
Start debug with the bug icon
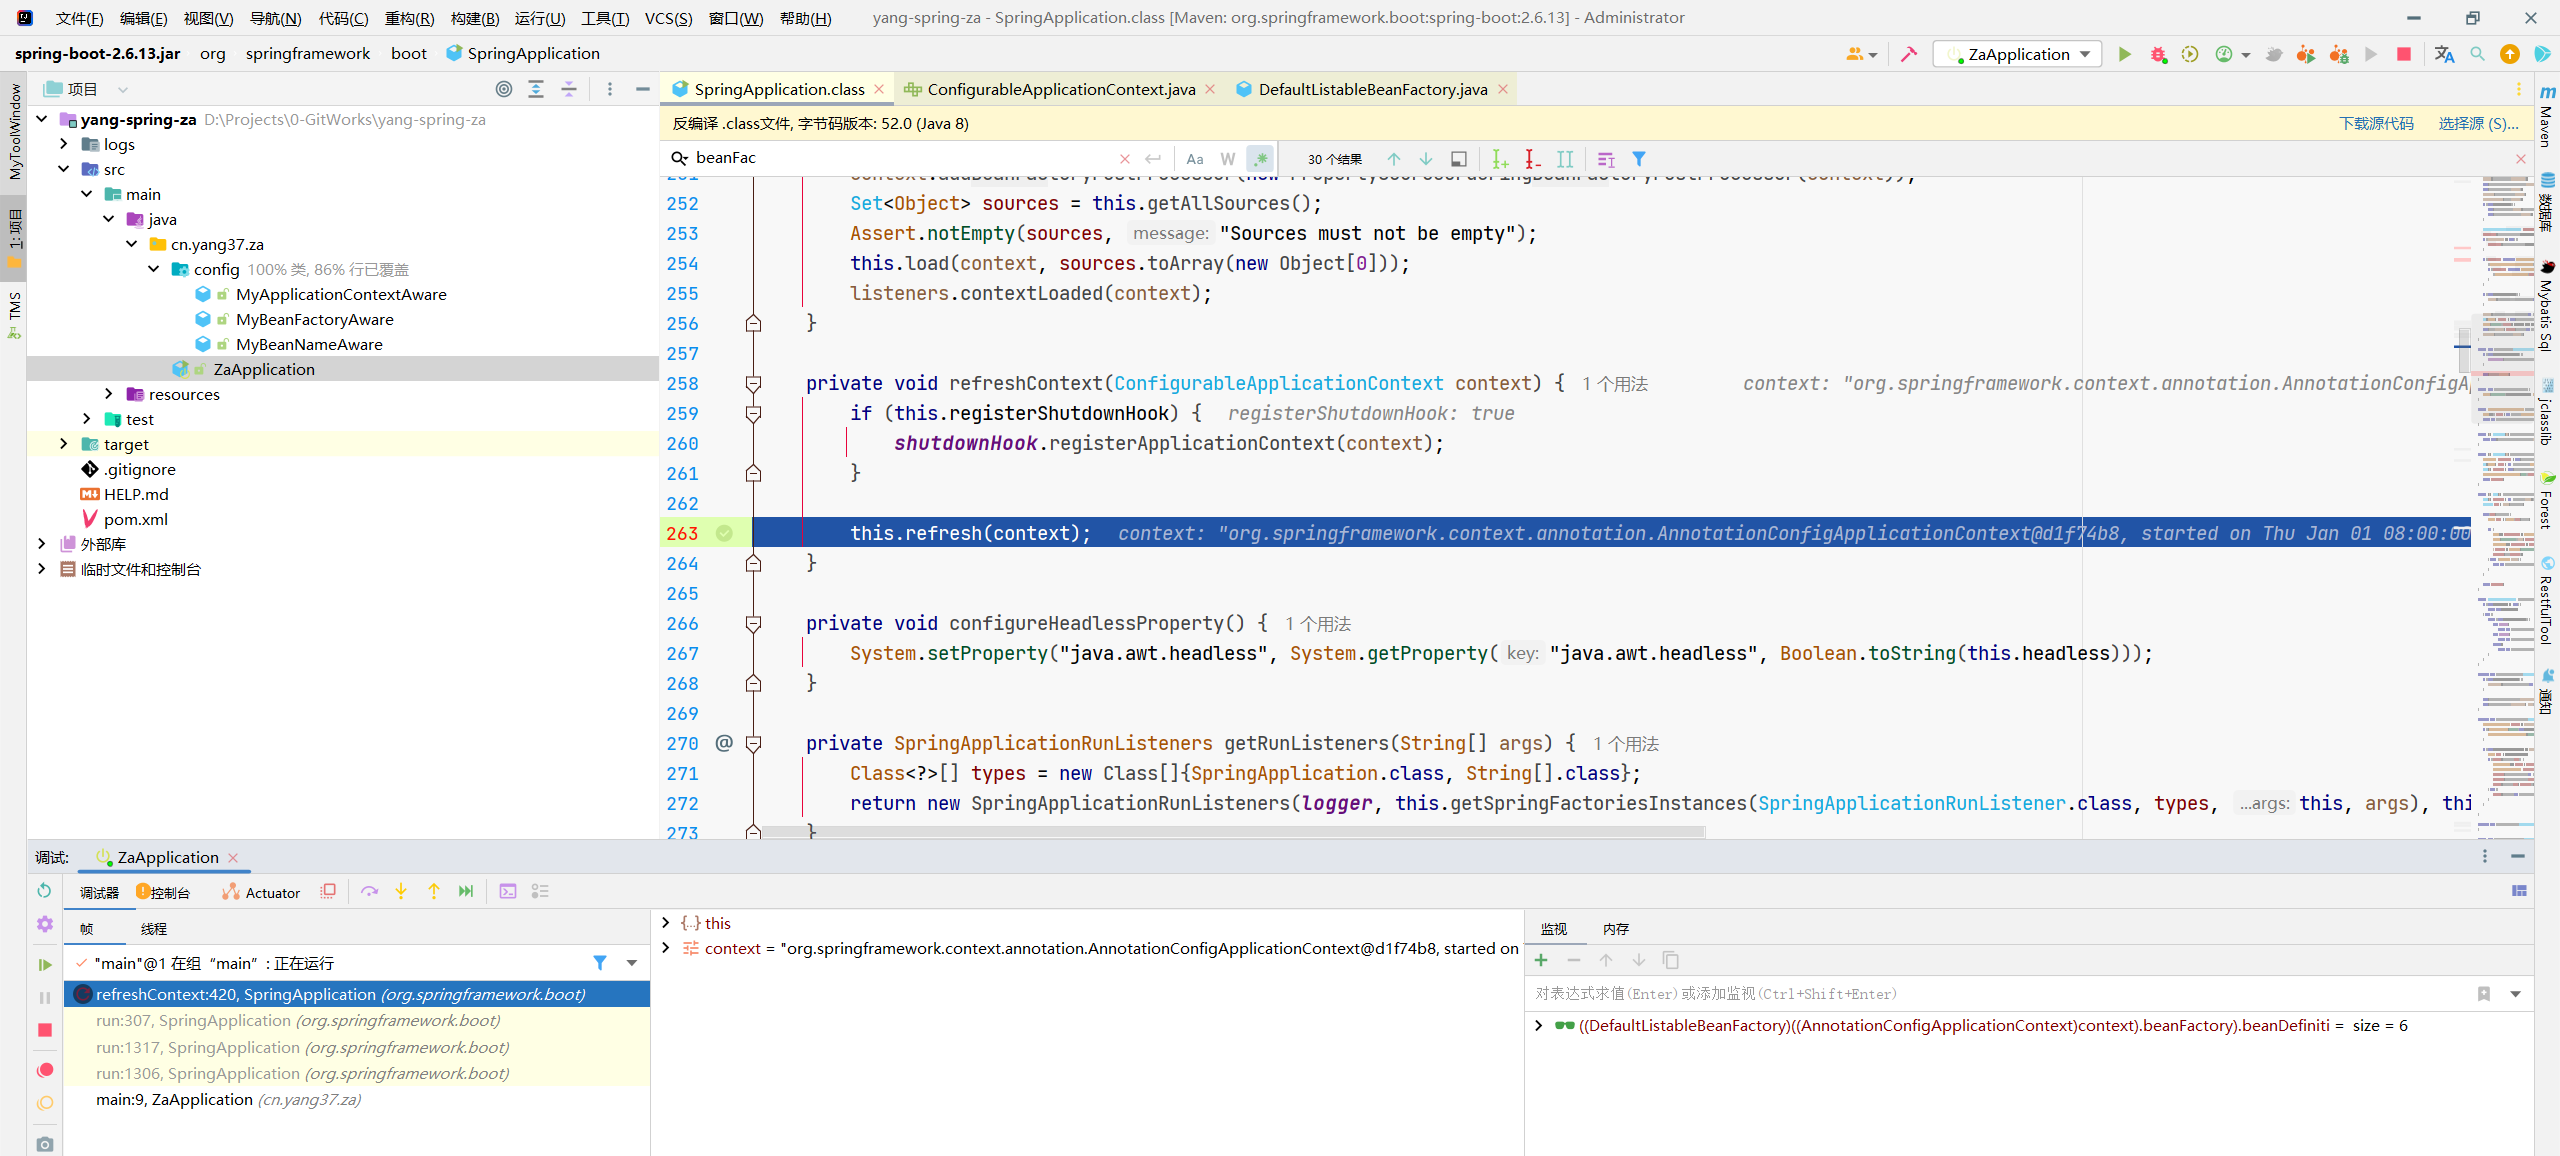tap(2158, 54)
